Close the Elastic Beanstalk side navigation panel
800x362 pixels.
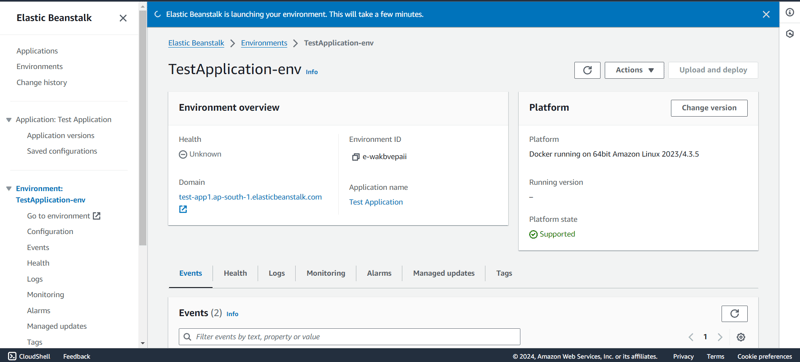123,18
